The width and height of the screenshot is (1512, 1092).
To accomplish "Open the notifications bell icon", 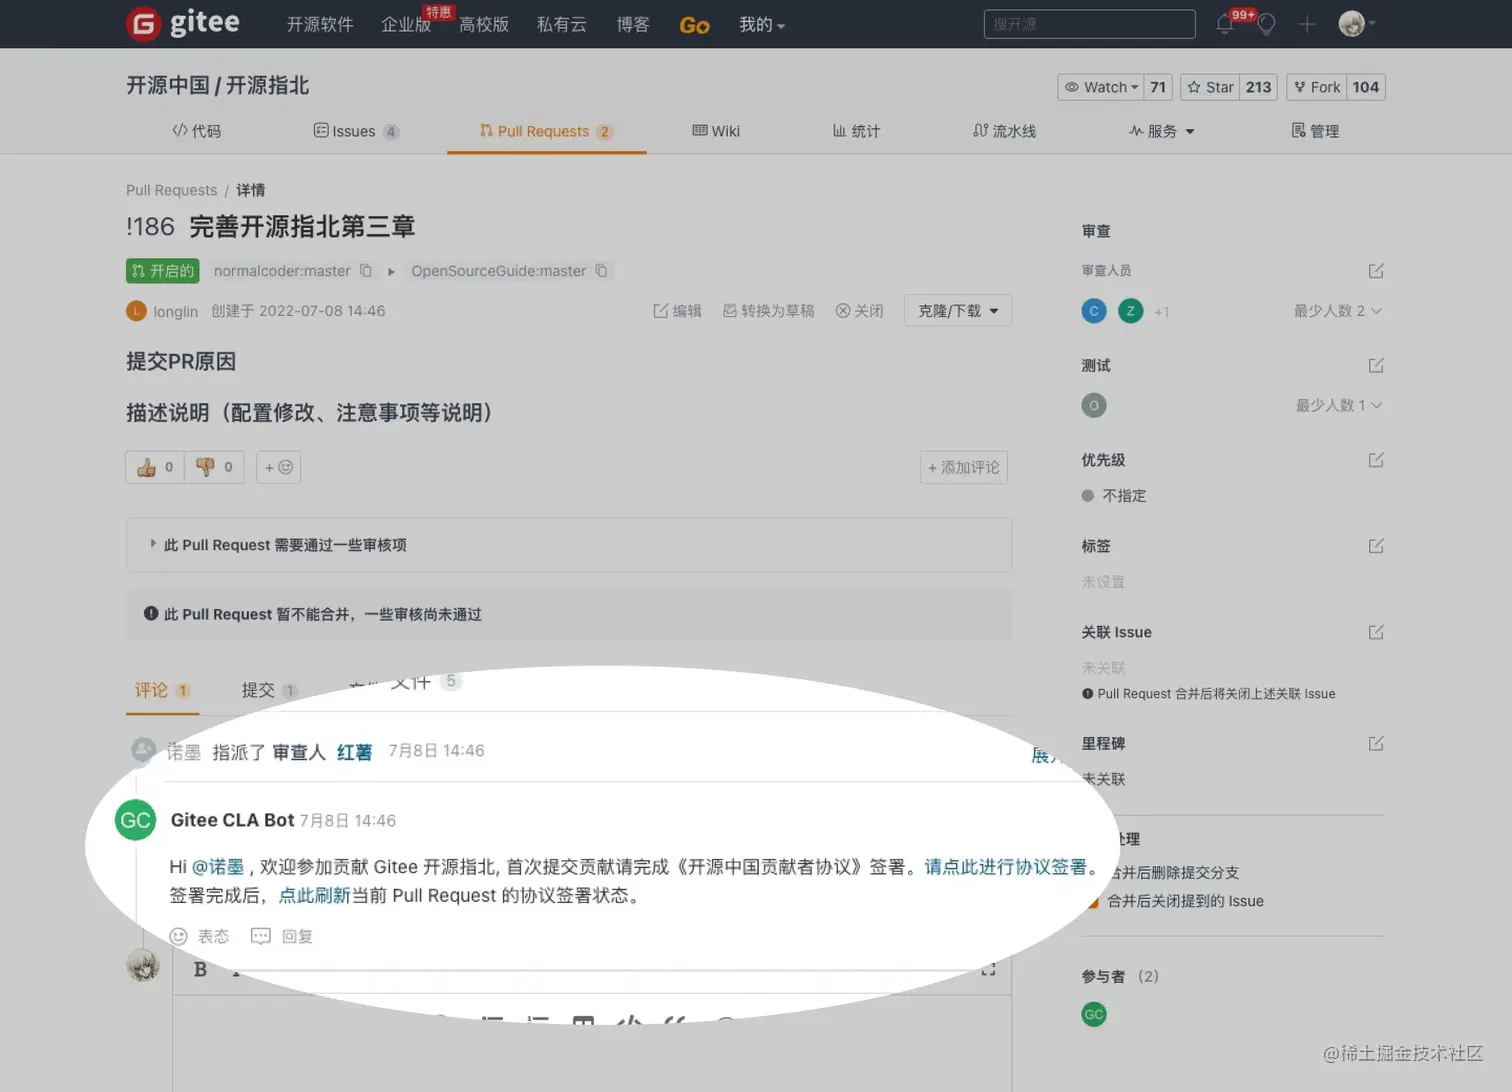I will tap(1225, 24).
